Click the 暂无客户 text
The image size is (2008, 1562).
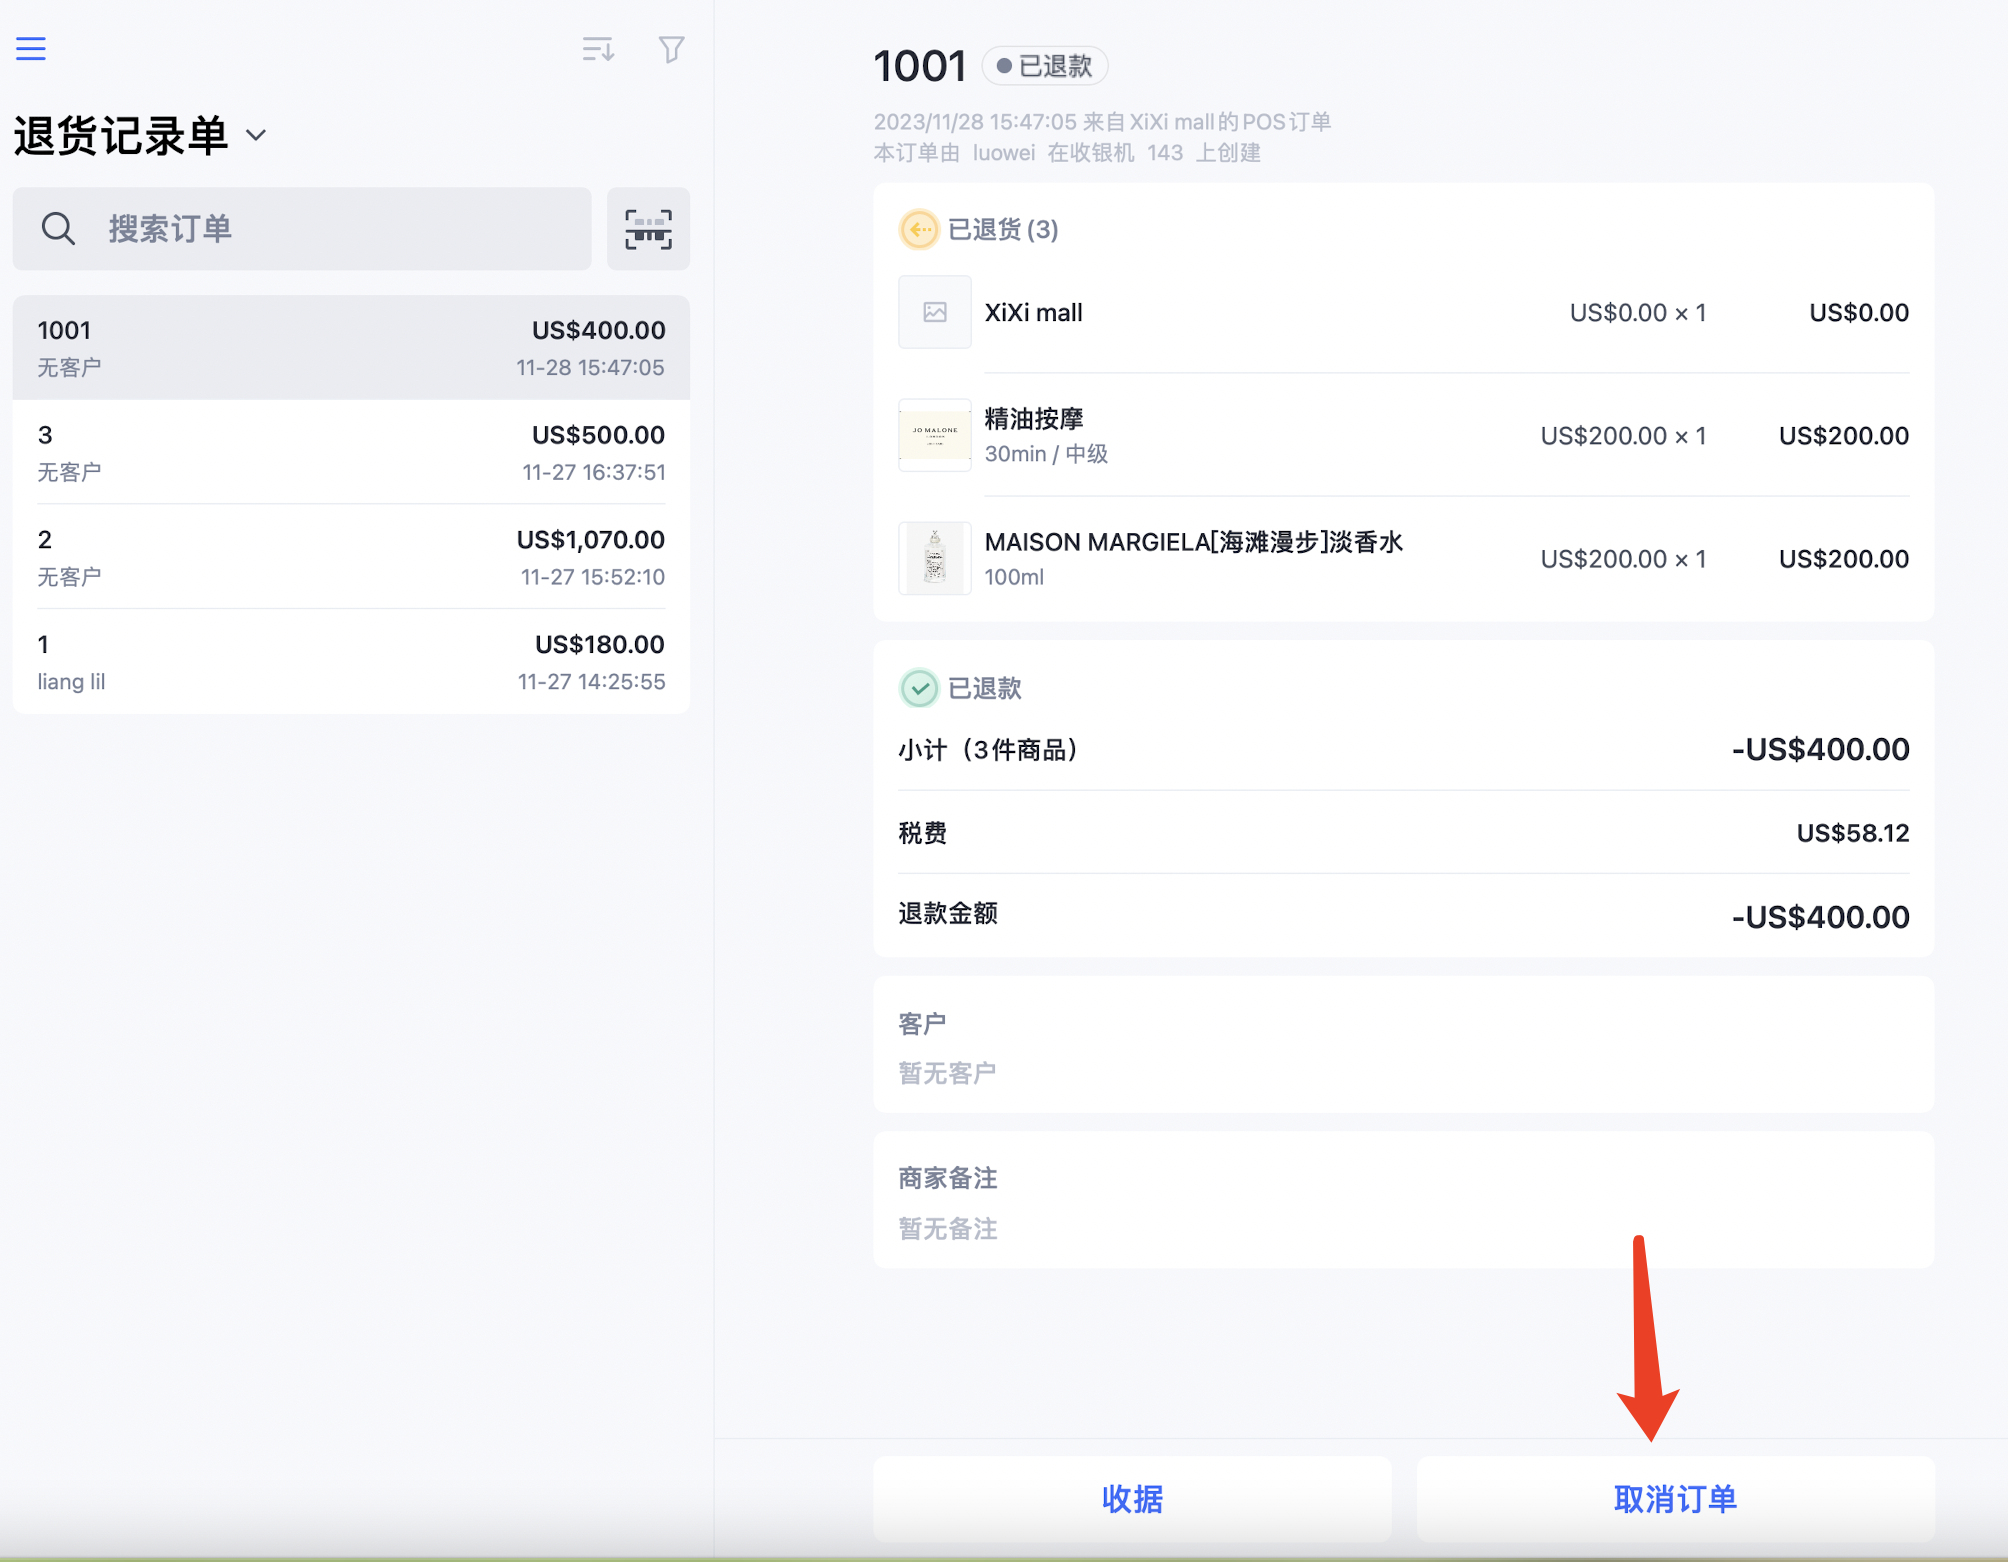(x=947, y=1073)
